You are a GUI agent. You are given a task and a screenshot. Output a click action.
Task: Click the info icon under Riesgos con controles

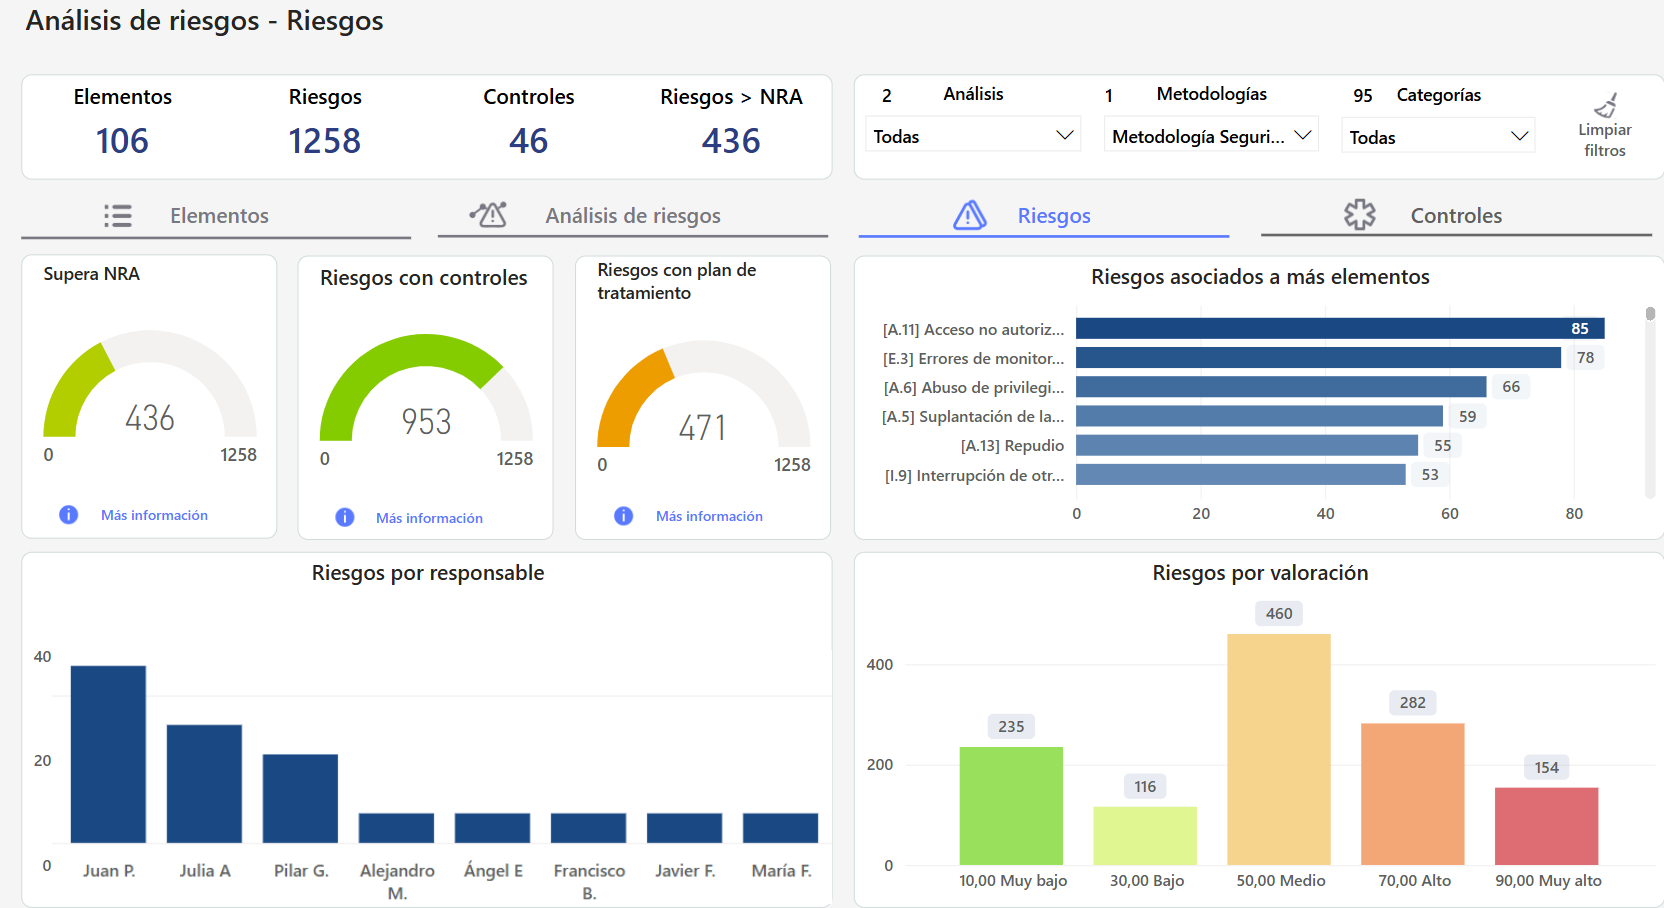pyautogui.click(x=345, y=517)
